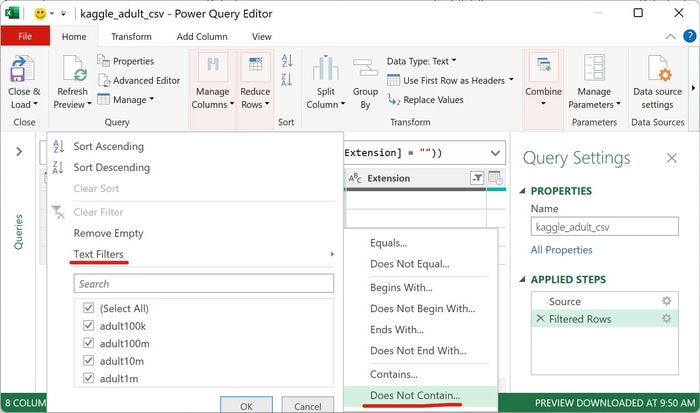Screen dimensions: 700x413
Task: Click the smiley feedback icon
Action: point(40,14)
